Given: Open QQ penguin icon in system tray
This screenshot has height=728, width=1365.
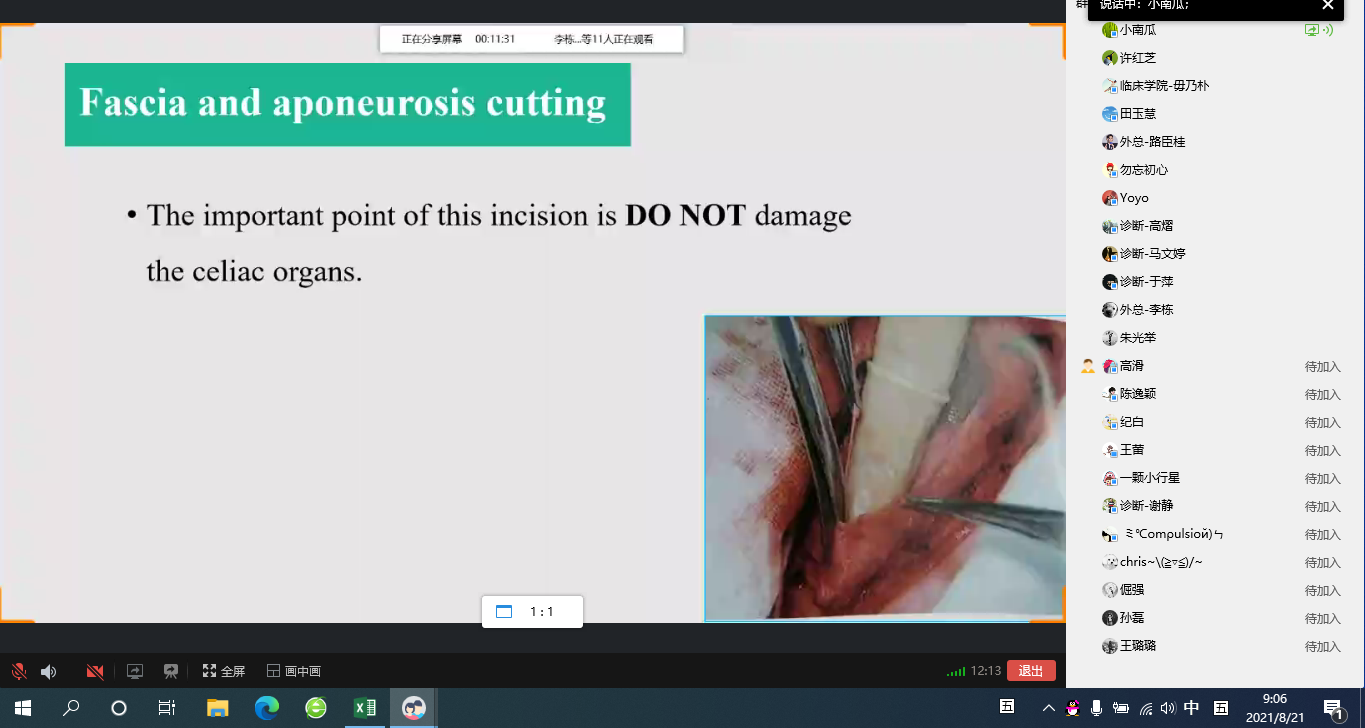Looking at the screenshot, I should [x=1073, y=708].
